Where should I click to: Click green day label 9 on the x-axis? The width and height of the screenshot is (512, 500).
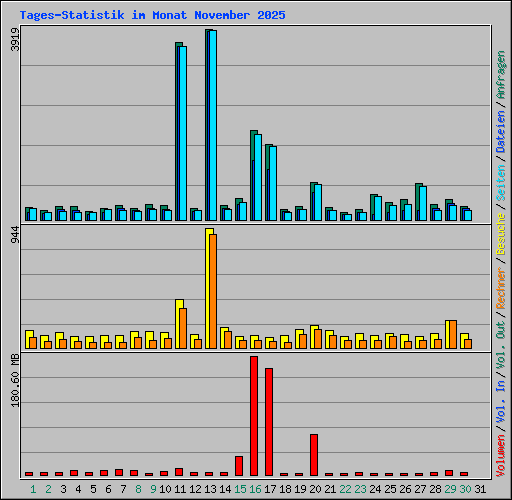tap(153, 489)
